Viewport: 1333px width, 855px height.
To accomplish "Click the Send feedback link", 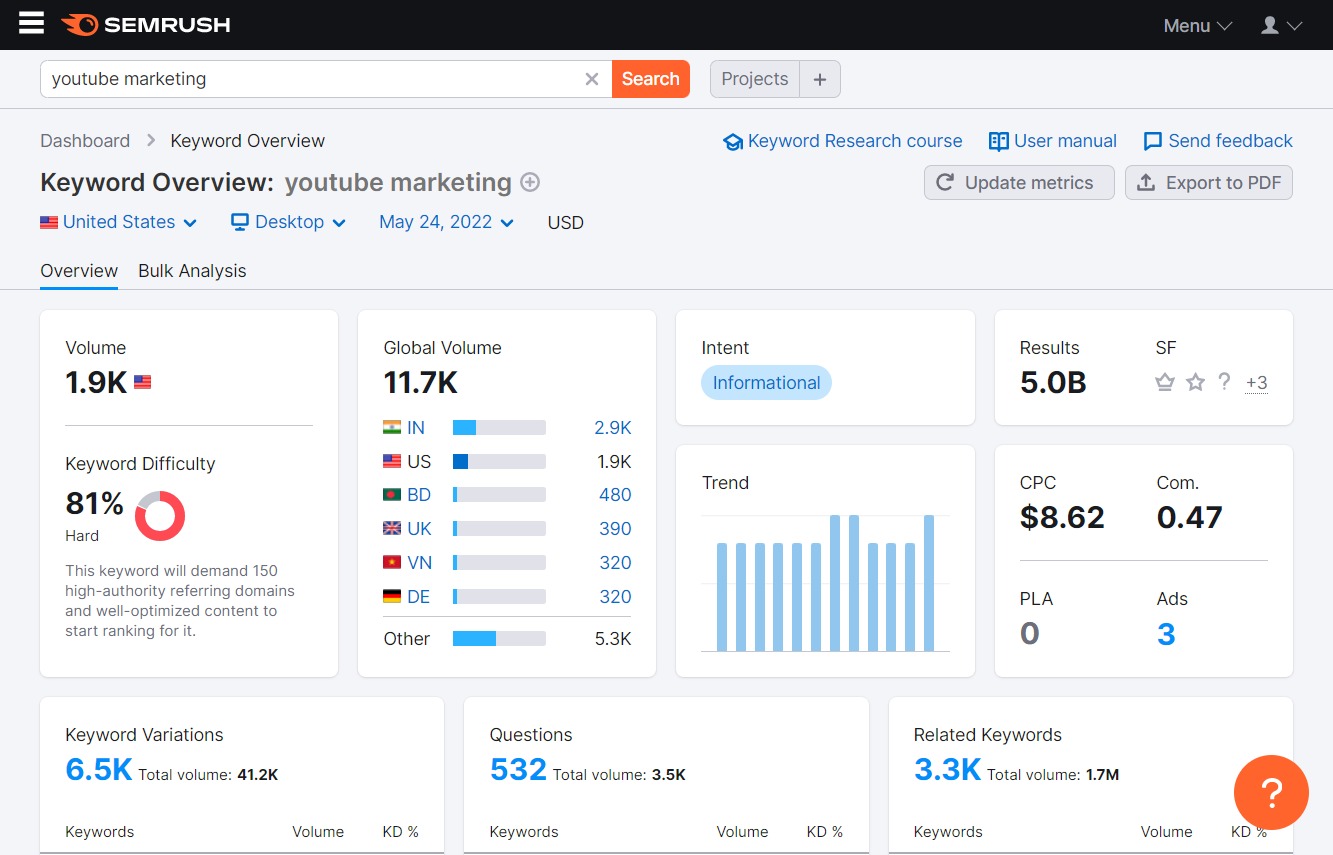I will pyautogui.click(x=1218, y=141).
